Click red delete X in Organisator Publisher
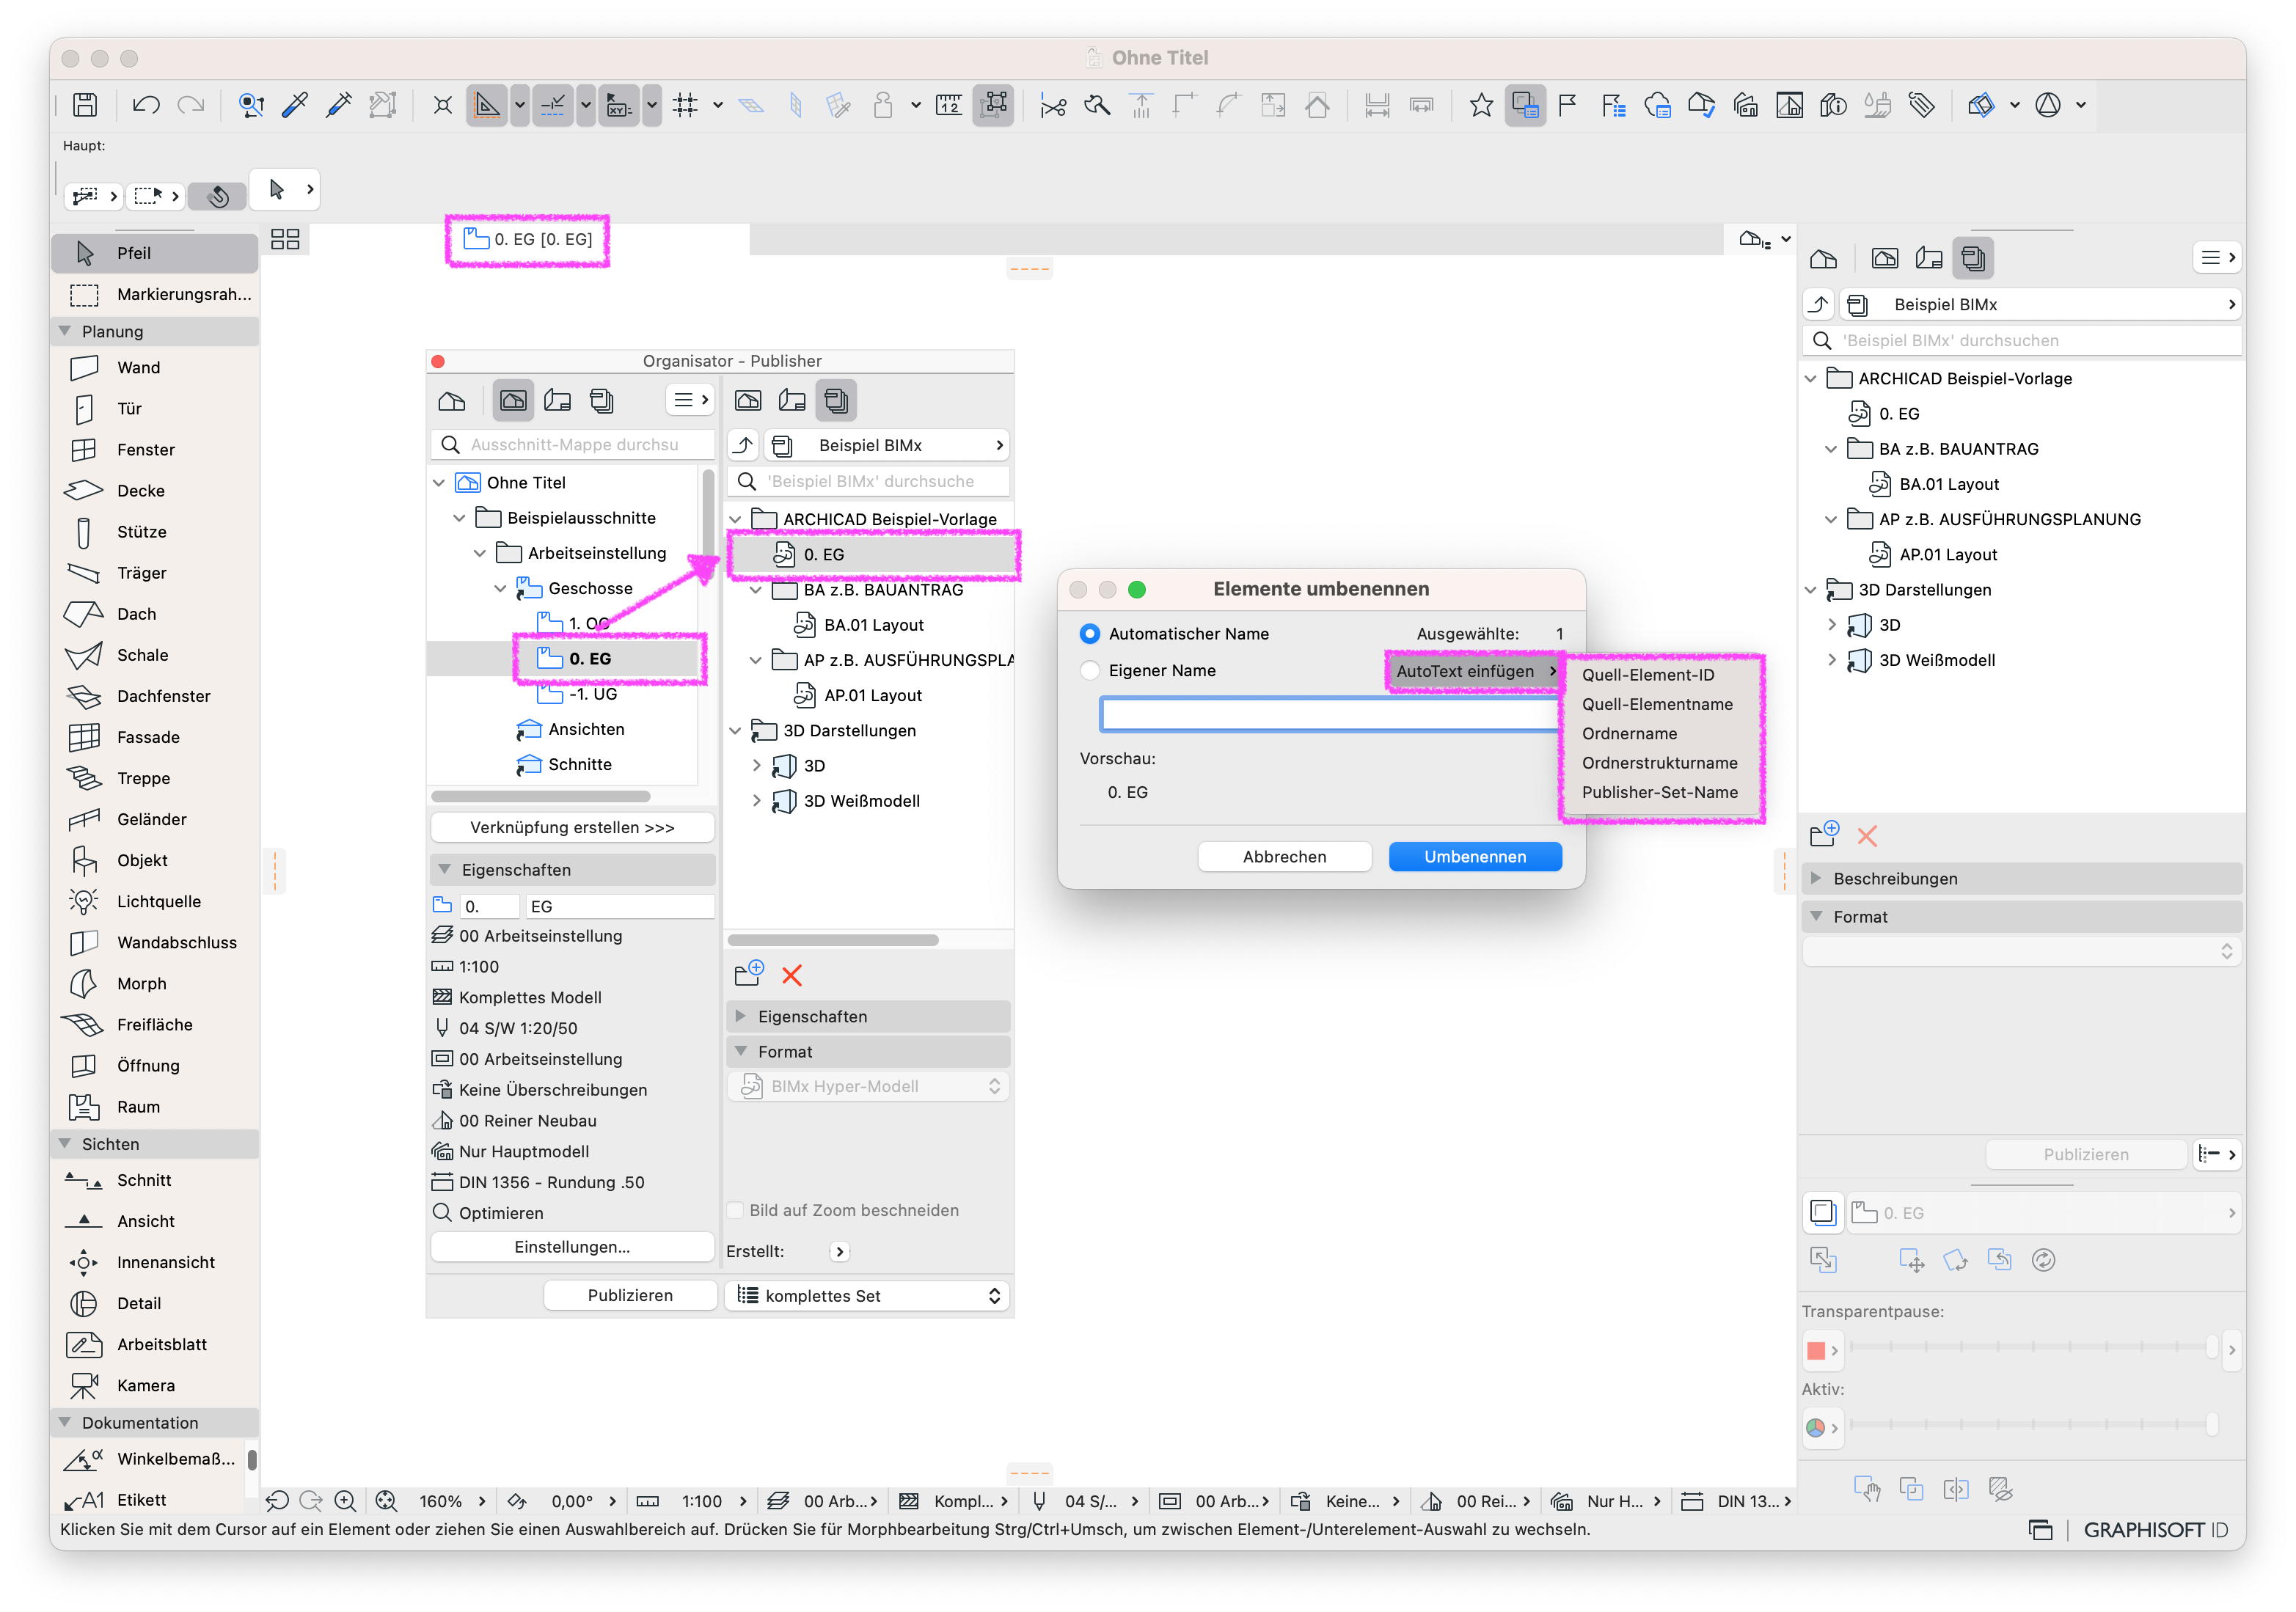 pyautogui.click(x=792, y=975)
